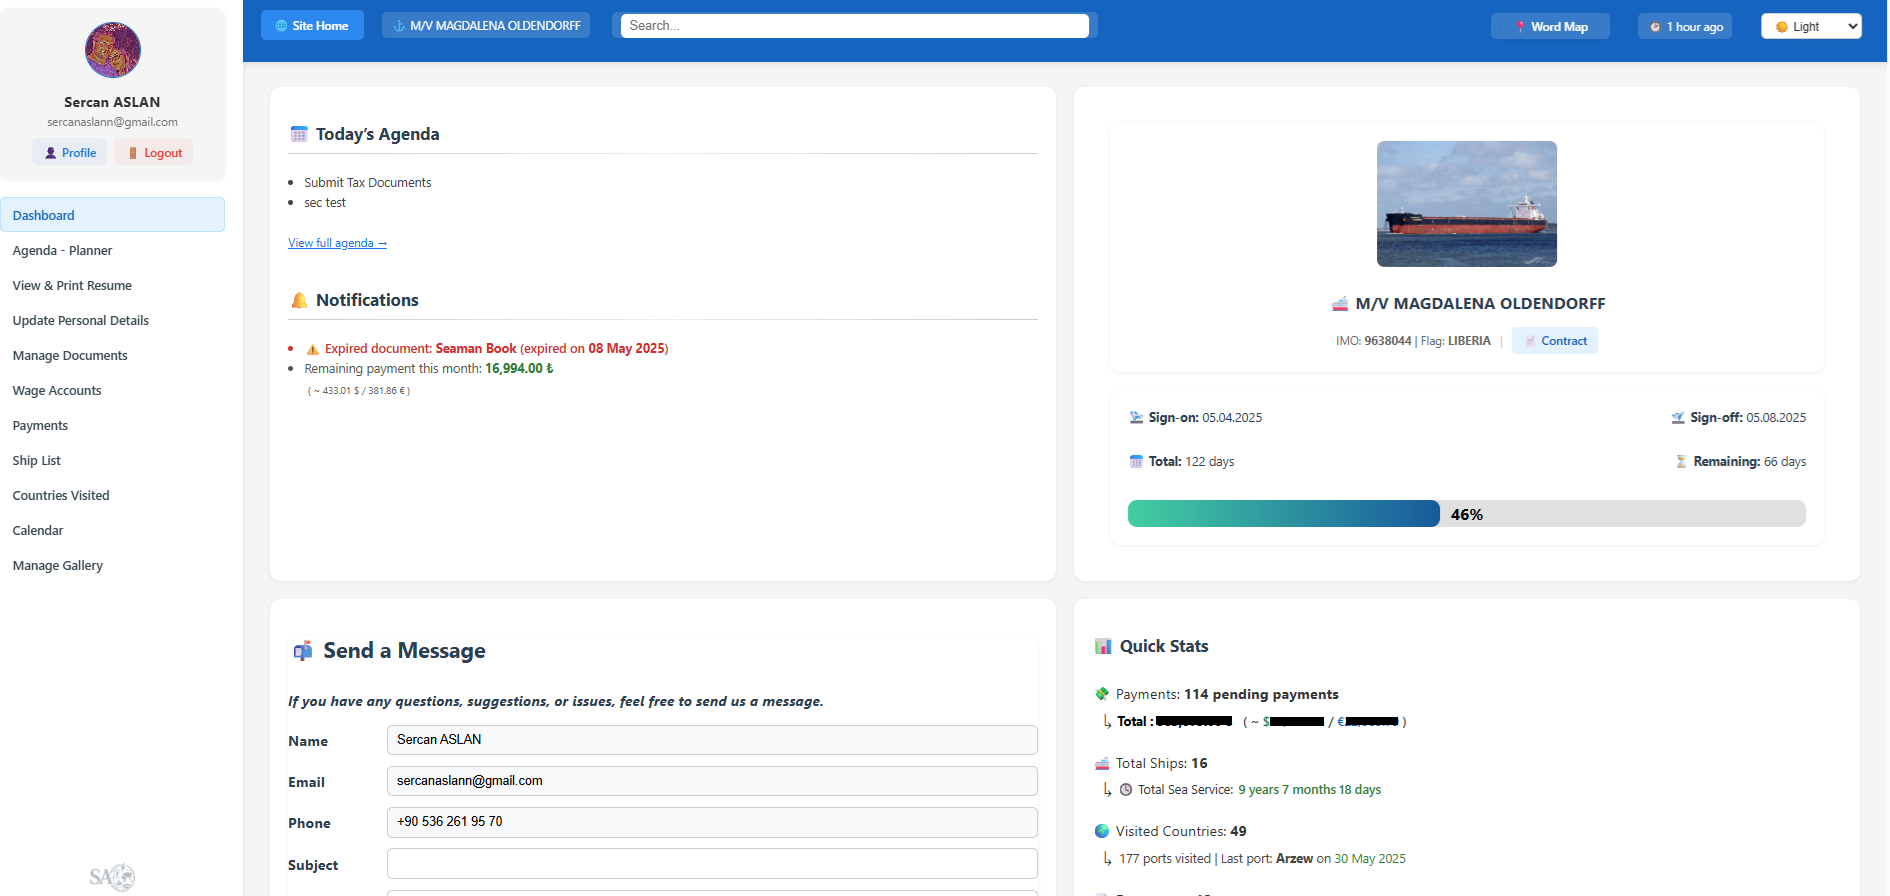1890x896 pixels.
Task: Click the Seaman Book expired notification
Action: (x=496, y=349)
